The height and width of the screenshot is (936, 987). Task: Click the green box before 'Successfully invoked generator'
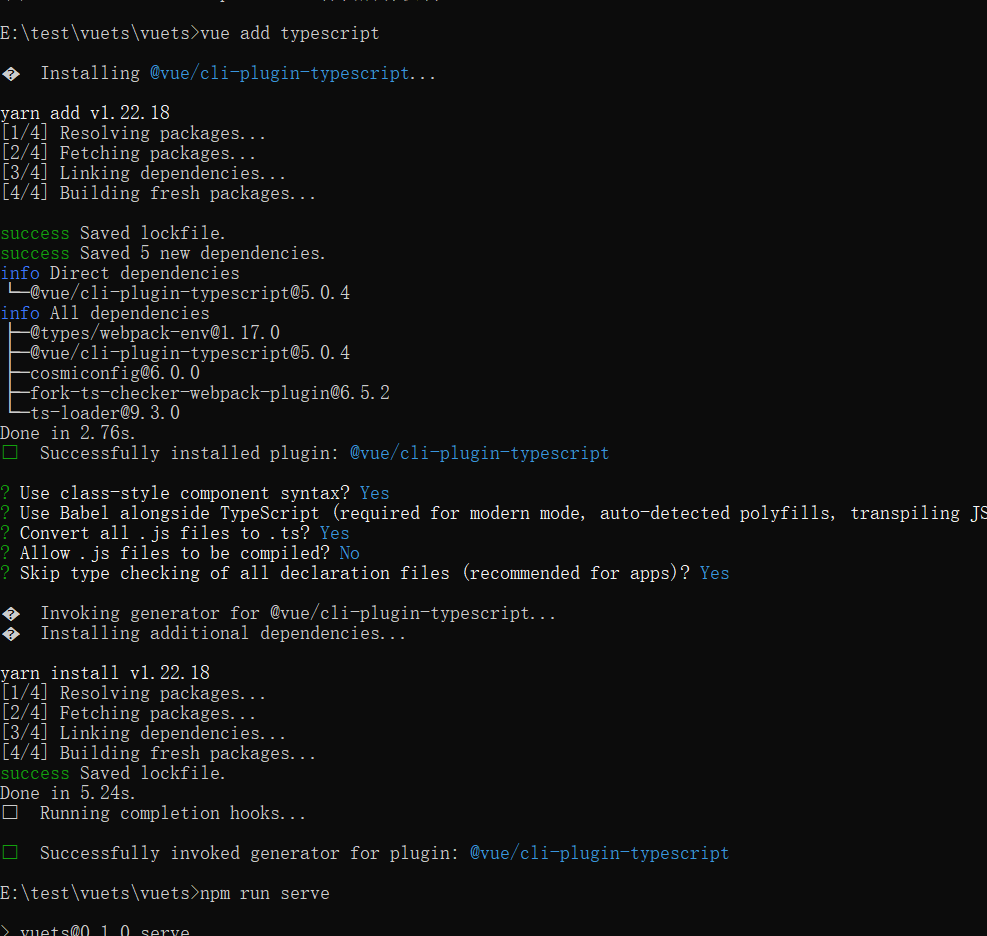(x=10, y=852)
